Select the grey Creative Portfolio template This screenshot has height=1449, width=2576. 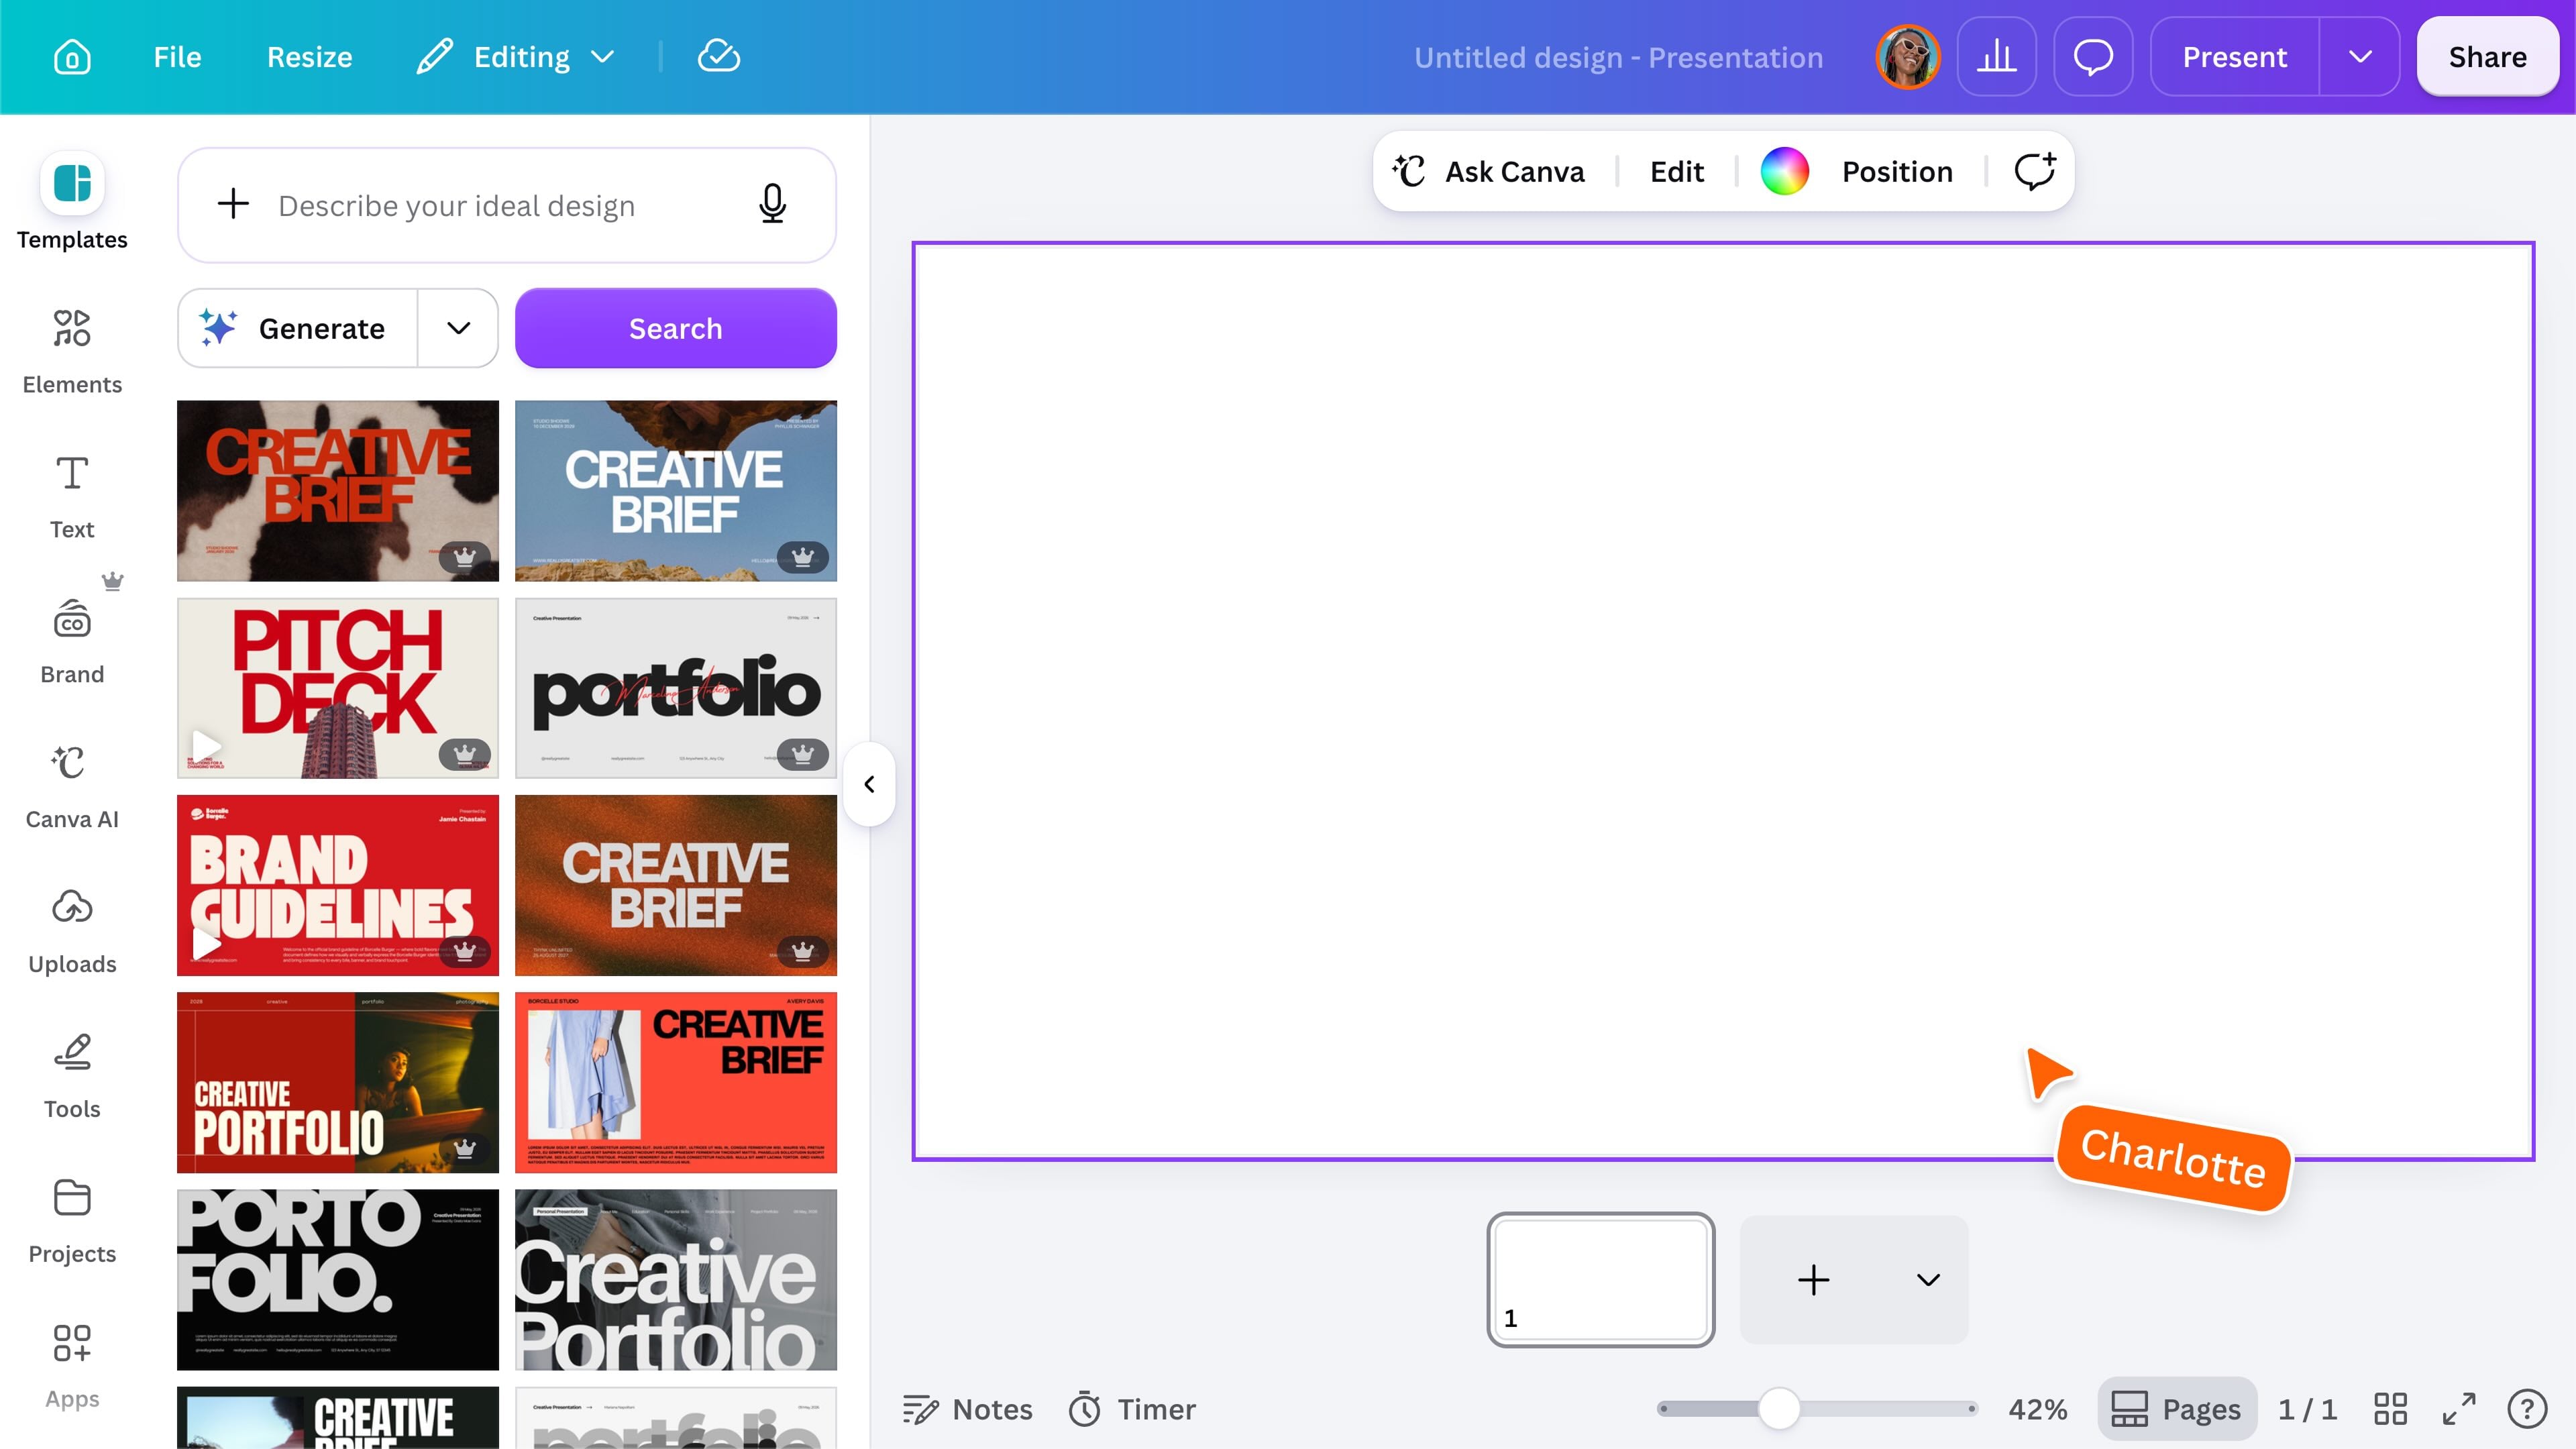click(x=675, y=1279)
